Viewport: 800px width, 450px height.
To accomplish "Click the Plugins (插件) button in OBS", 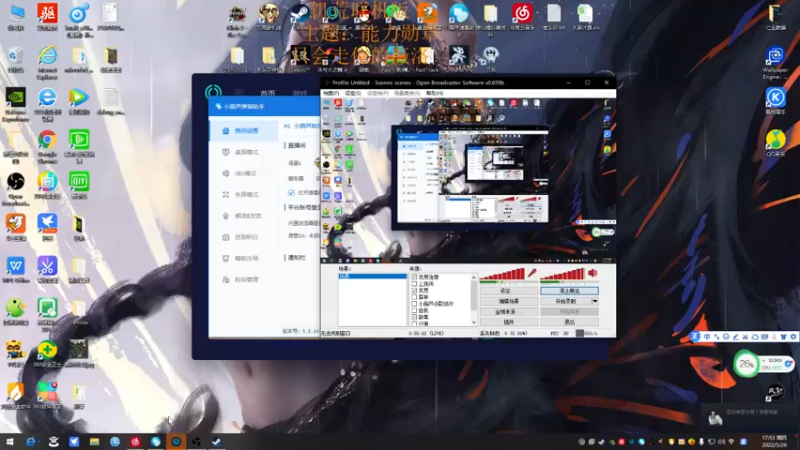I will (509, 322).
